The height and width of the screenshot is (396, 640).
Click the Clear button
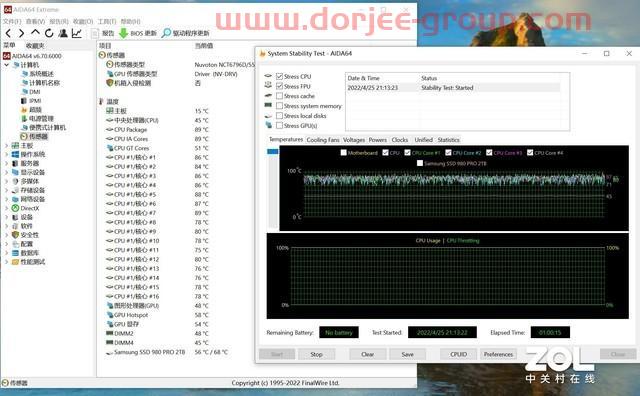[367, 354]
